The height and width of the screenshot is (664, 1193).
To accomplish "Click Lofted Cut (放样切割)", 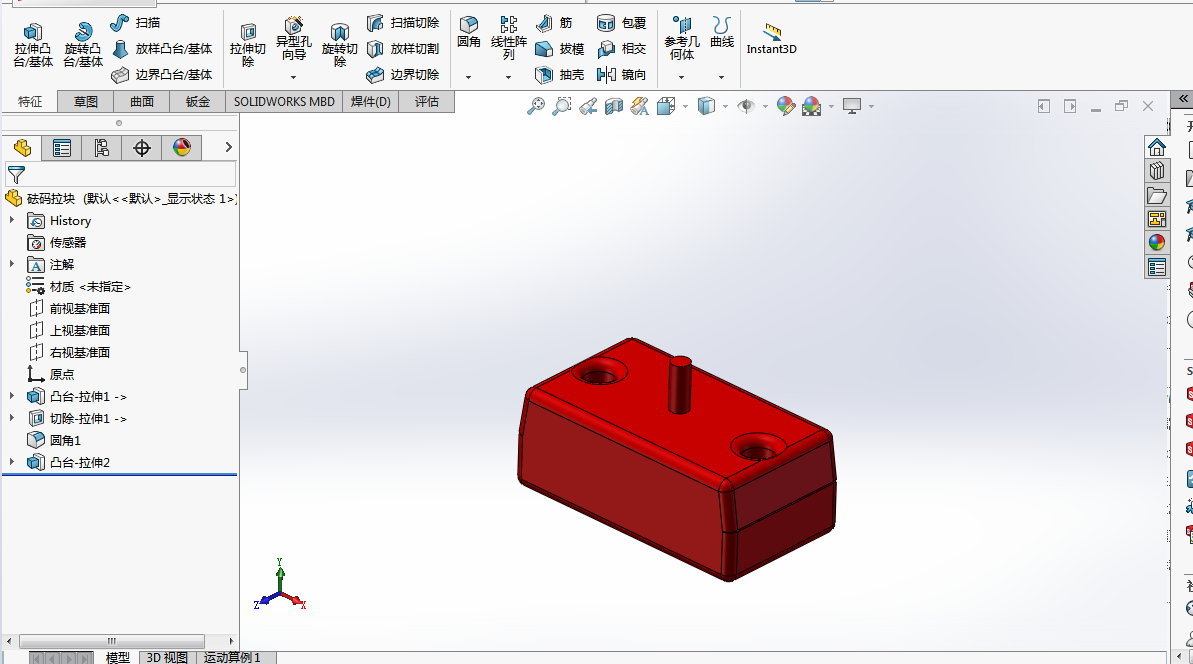I will (402, 49).
